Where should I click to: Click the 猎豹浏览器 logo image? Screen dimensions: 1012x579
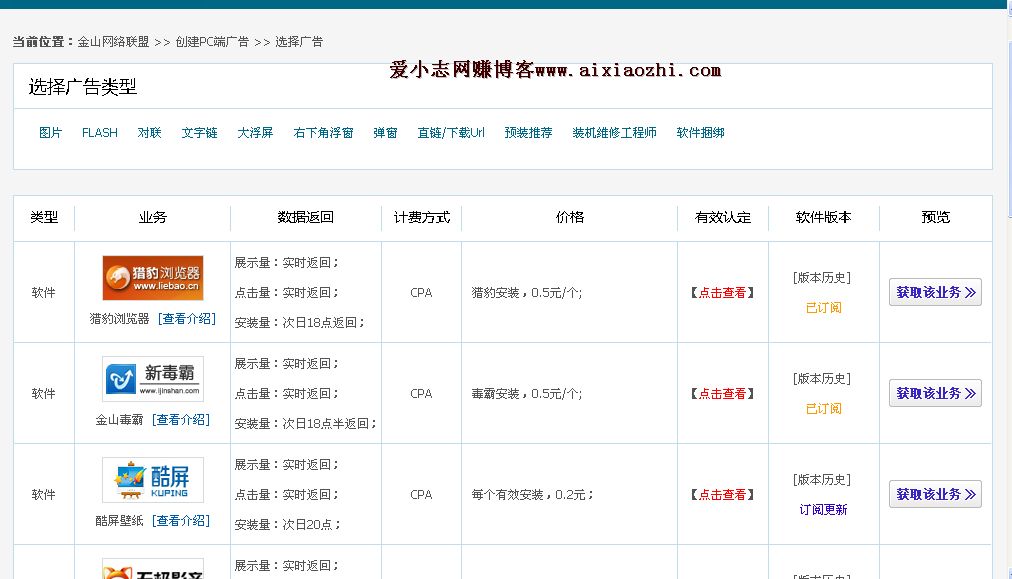[x=152, y=278]
